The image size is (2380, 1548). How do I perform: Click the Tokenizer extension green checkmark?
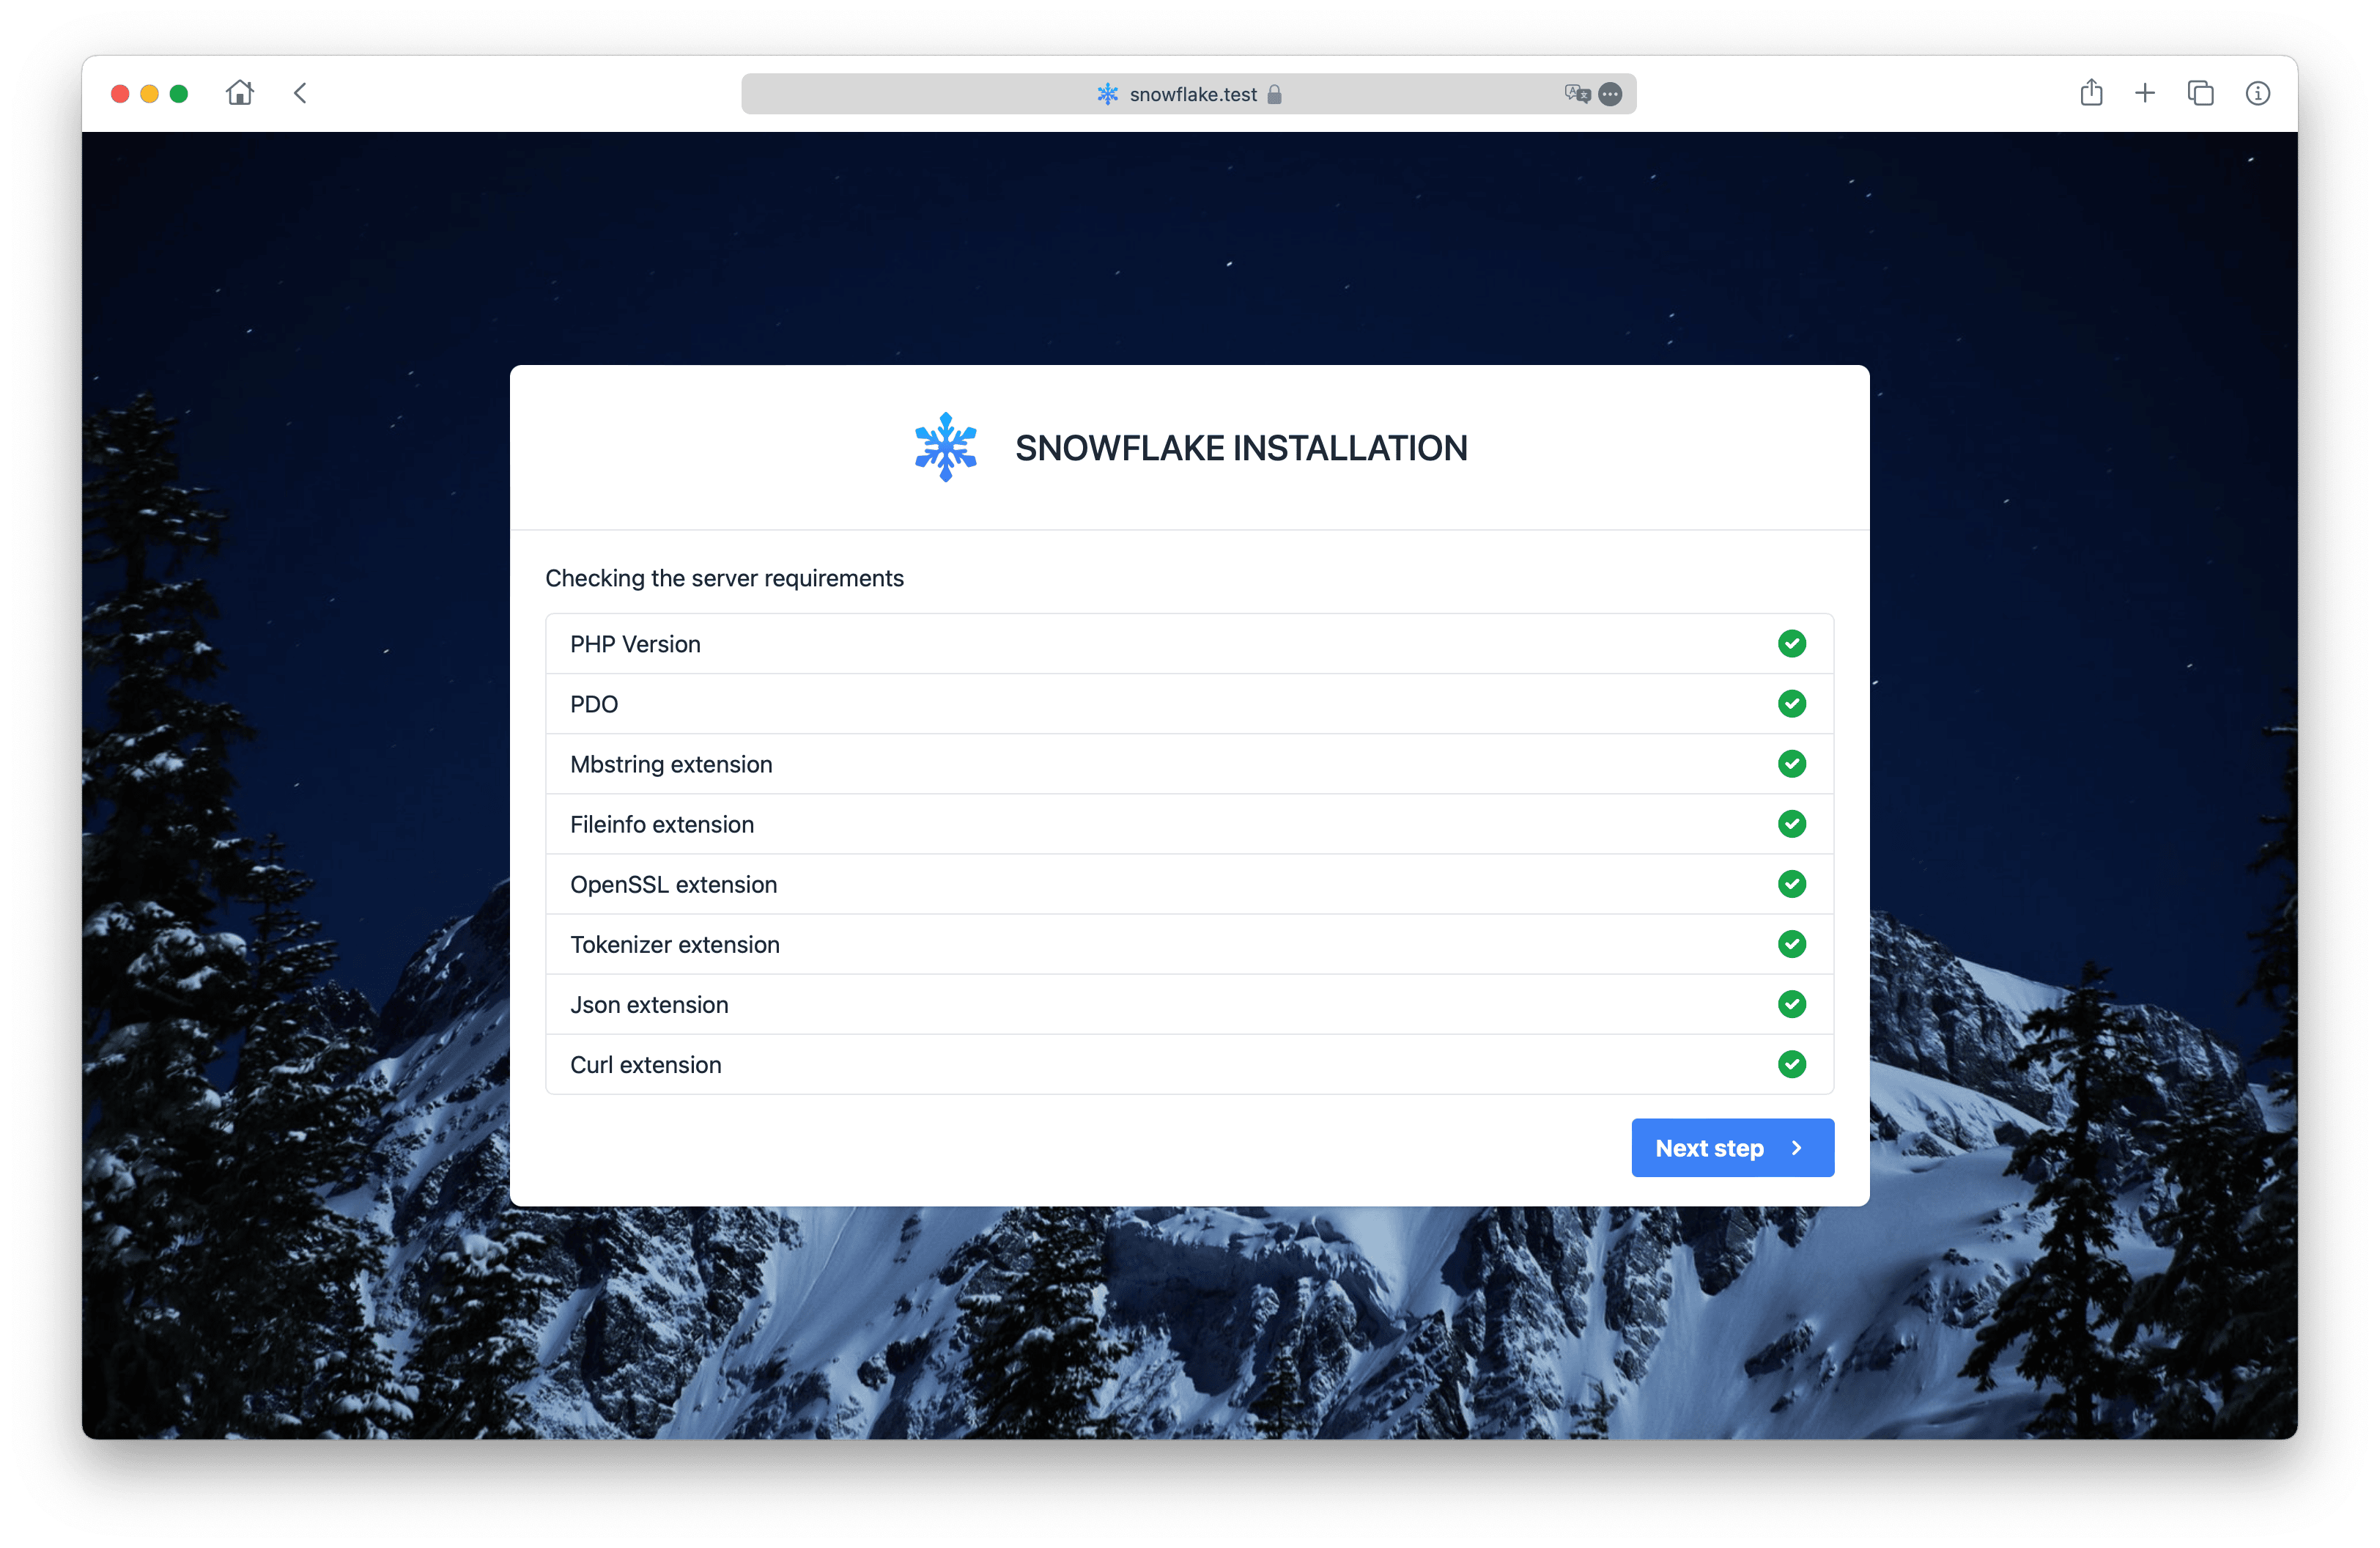(1791, 944)
